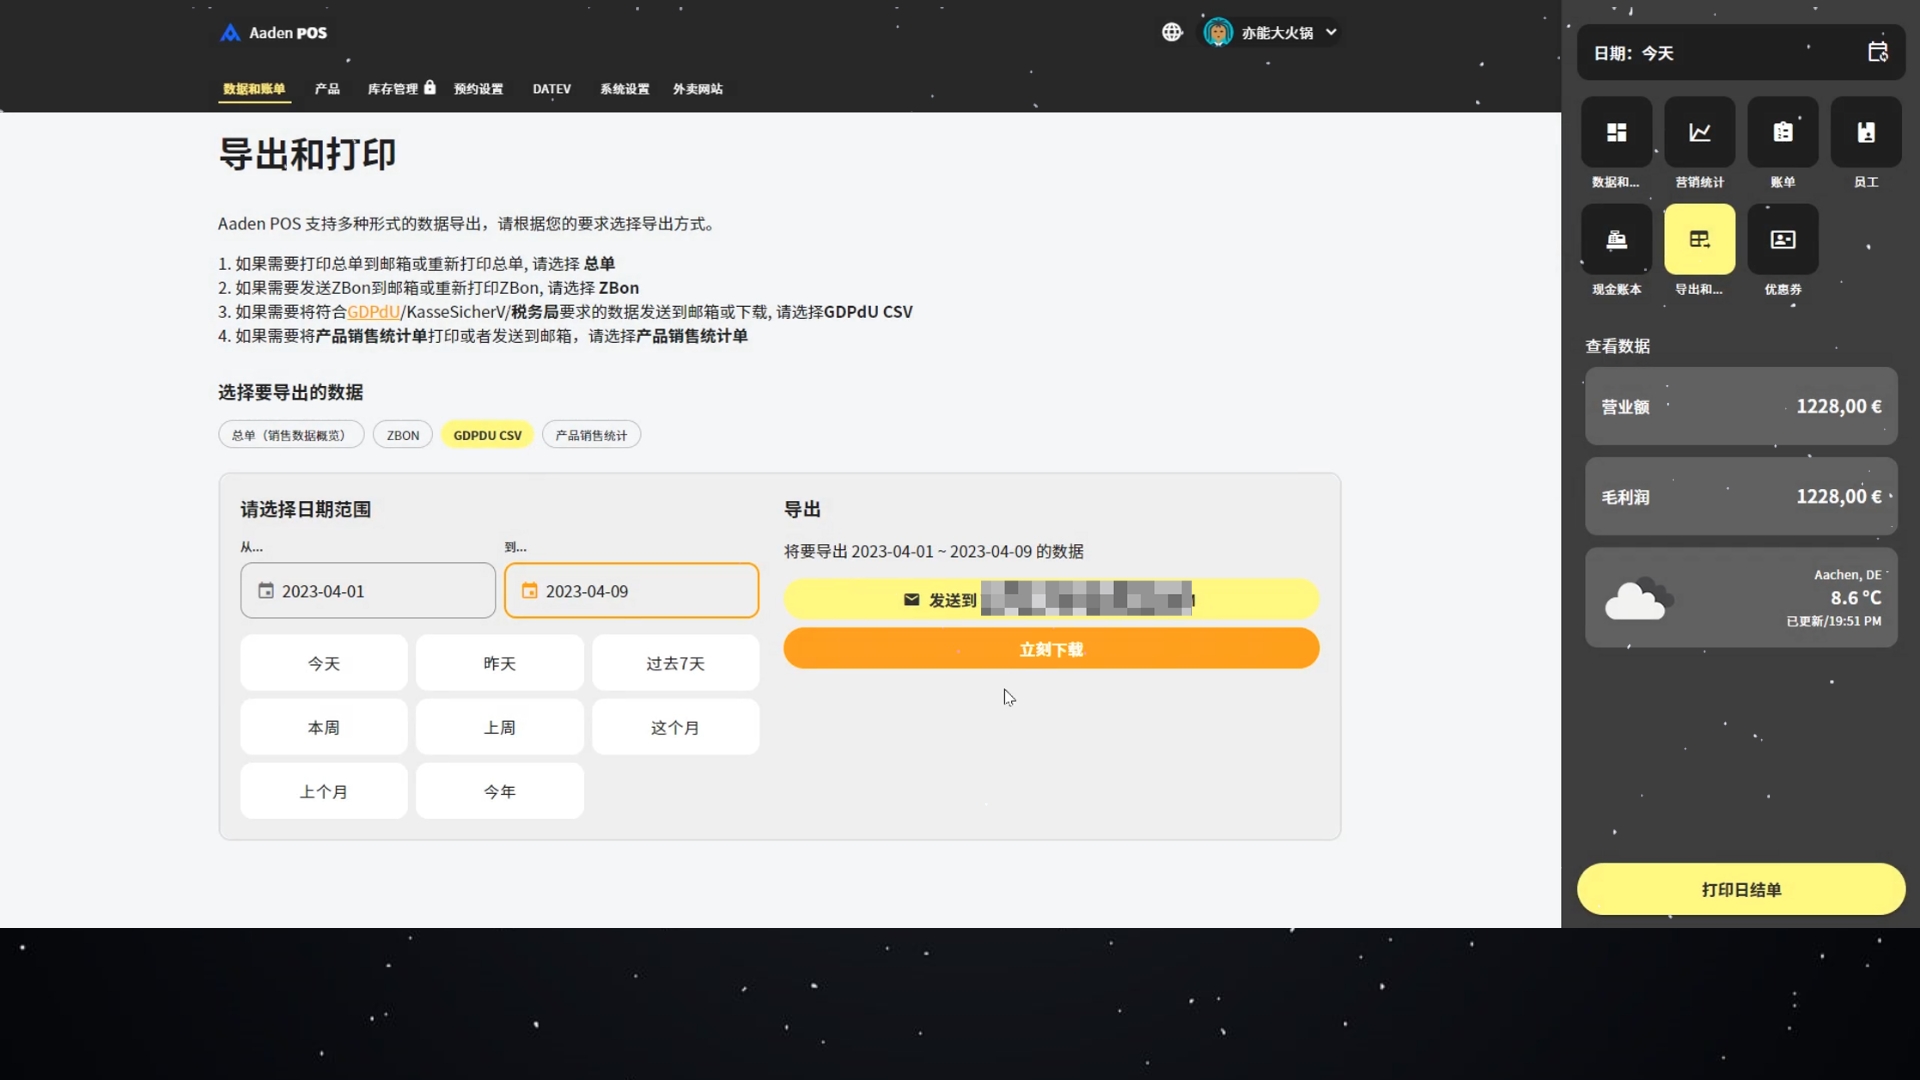The width and height of the screenshot is (1920, 1080).
Task: Open the start date picker 2023-04-01
Action: click(x=367, y=591)
